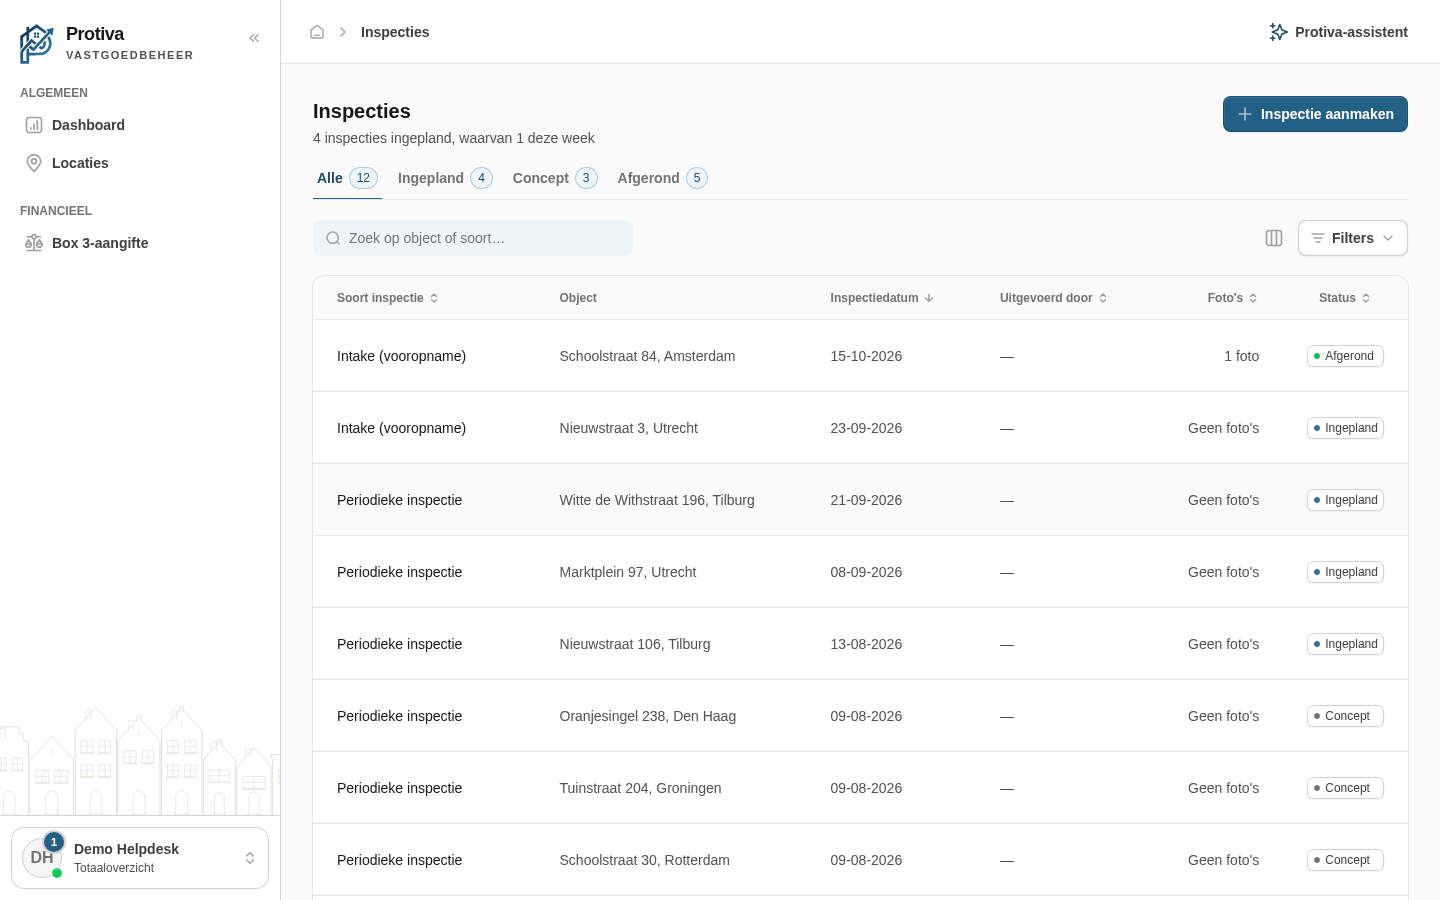Select the Concept tab
The width and height of the screenshot is (1440, 900).
[x=554, y=178]
